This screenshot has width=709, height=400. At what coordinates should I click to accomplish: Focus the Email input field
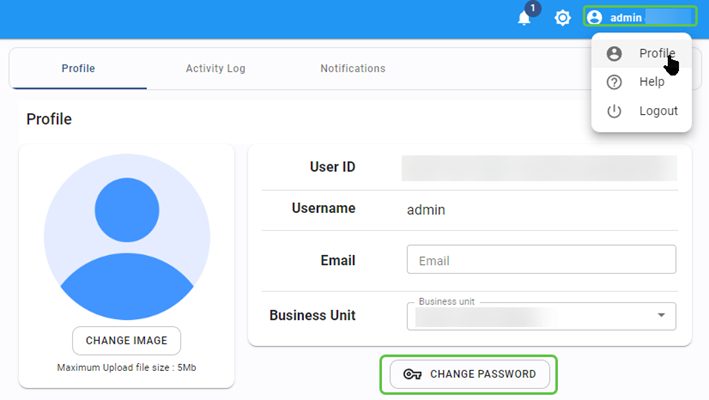[x=541, y=260]
